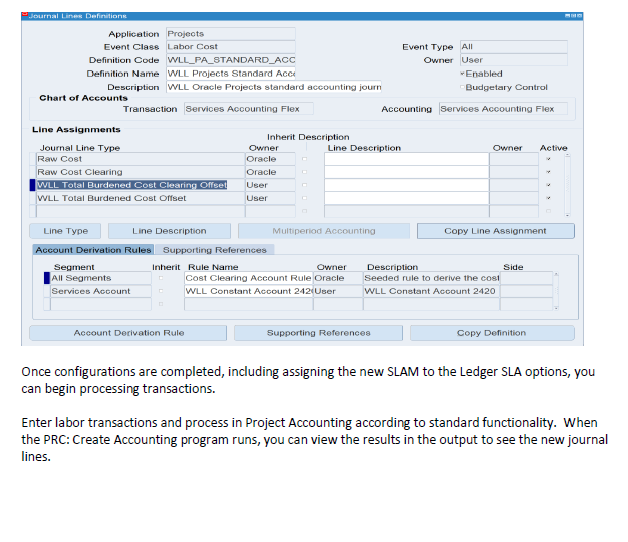The image size is (628, 542).
Task: Click Transaction chart of accounts field
Action: [249, 109]
